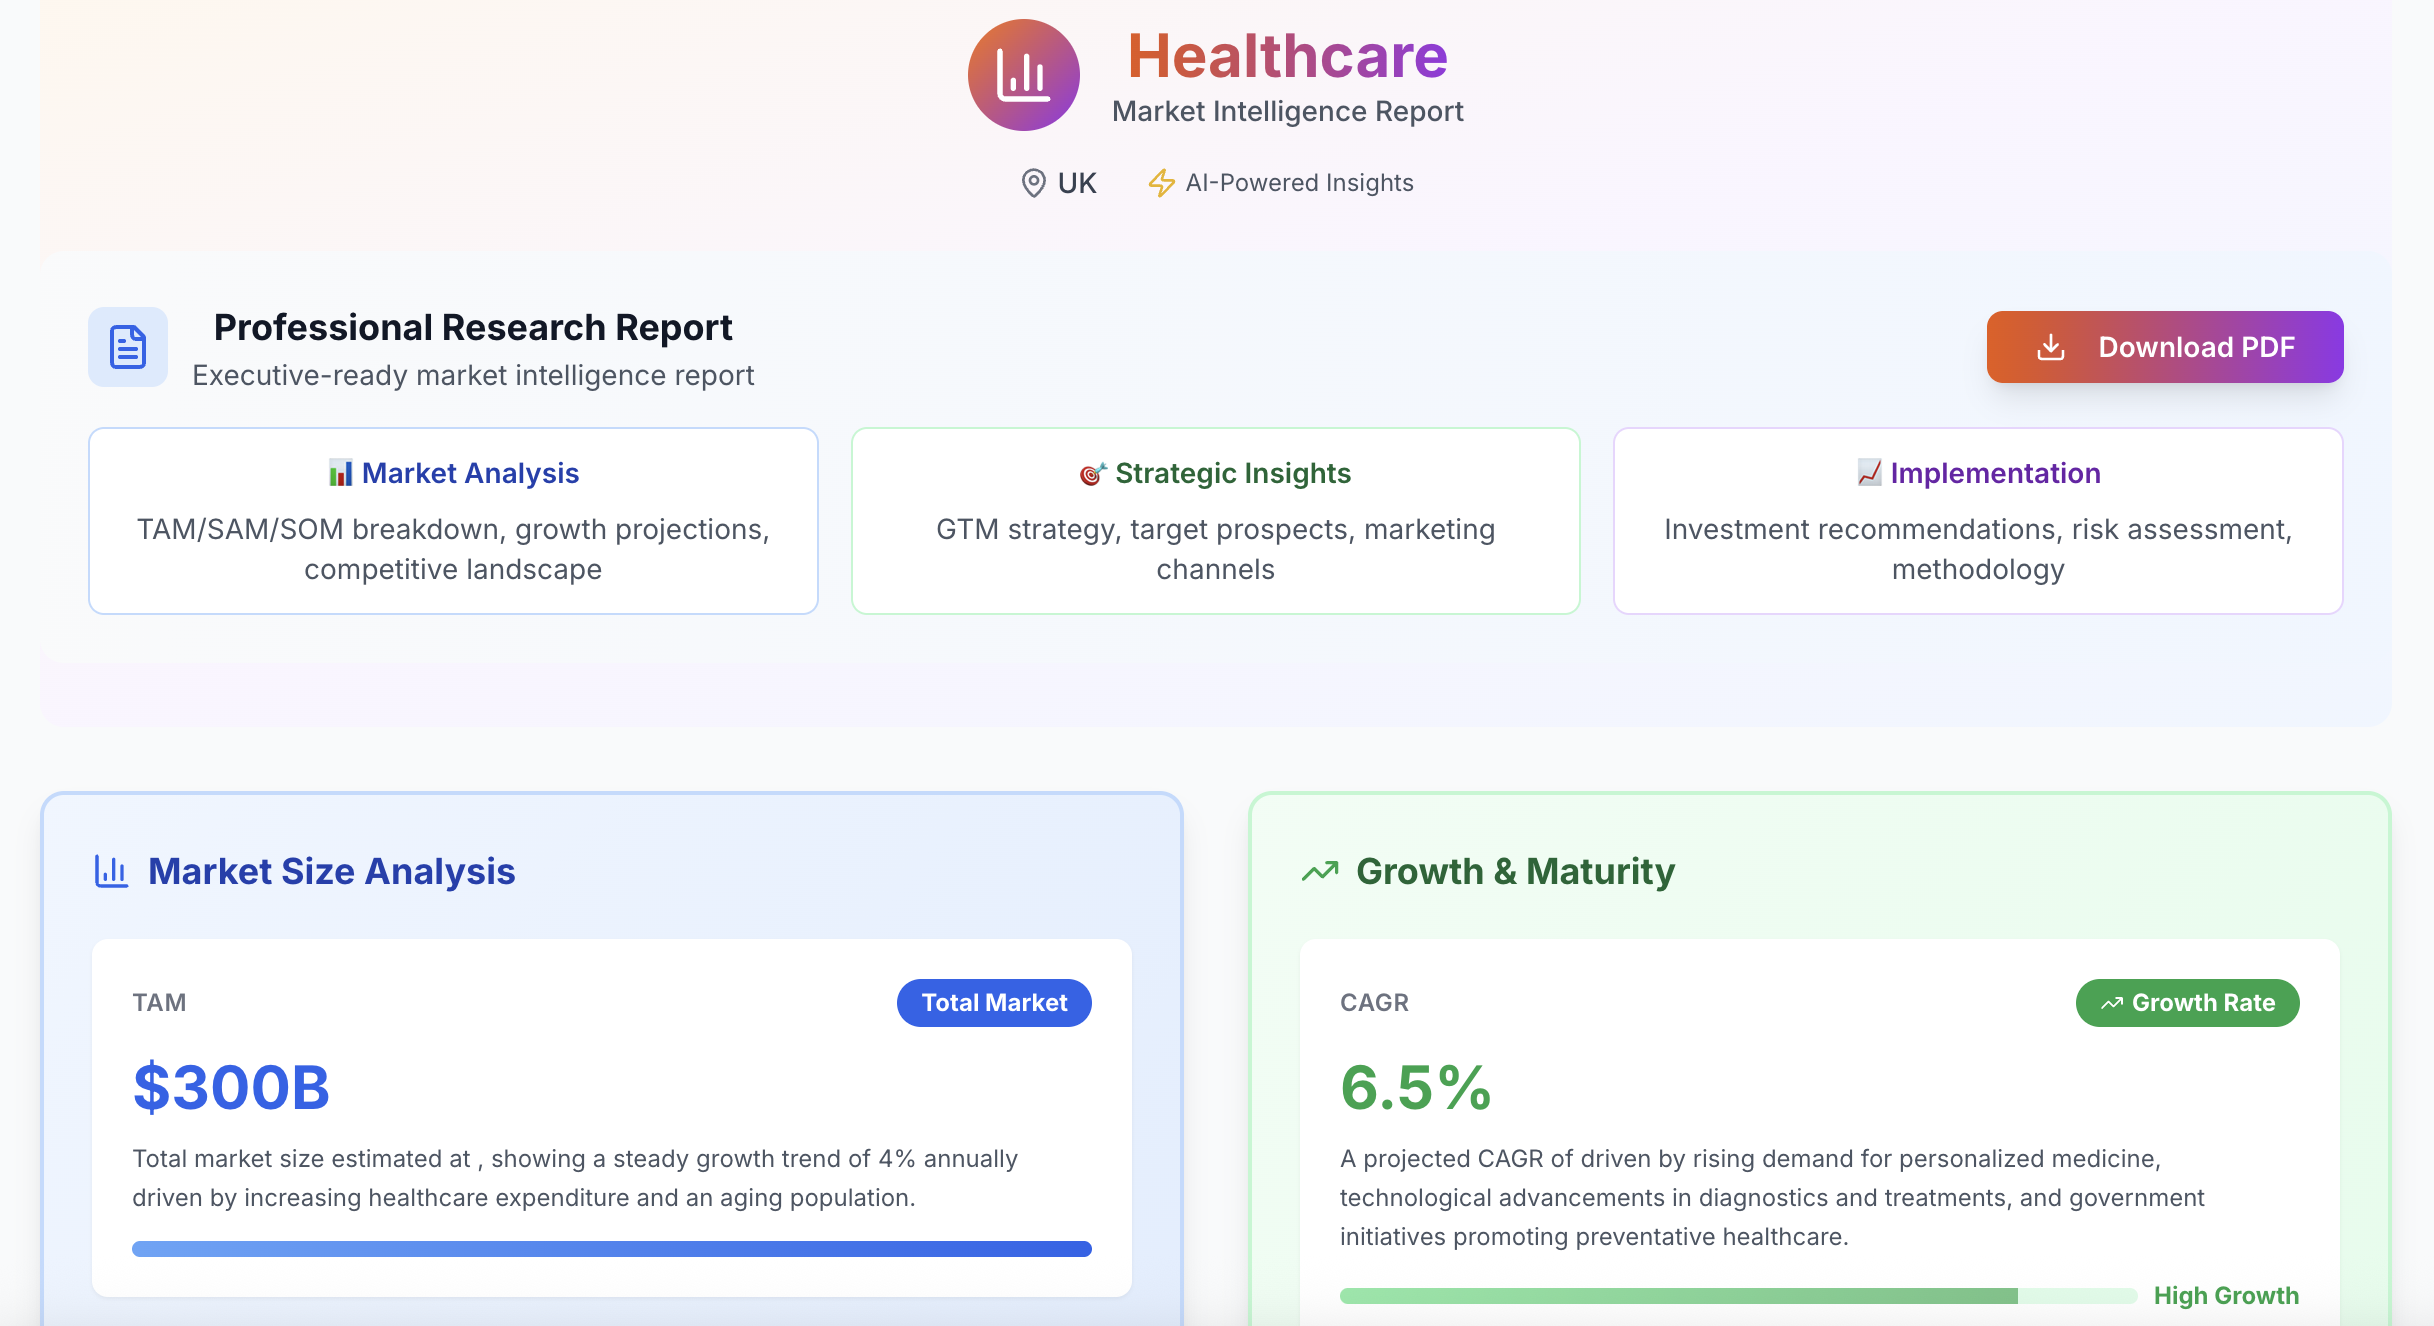2434x1326 pixels.
Task: Click the $300B TAM value
Action: (231, 1088)
